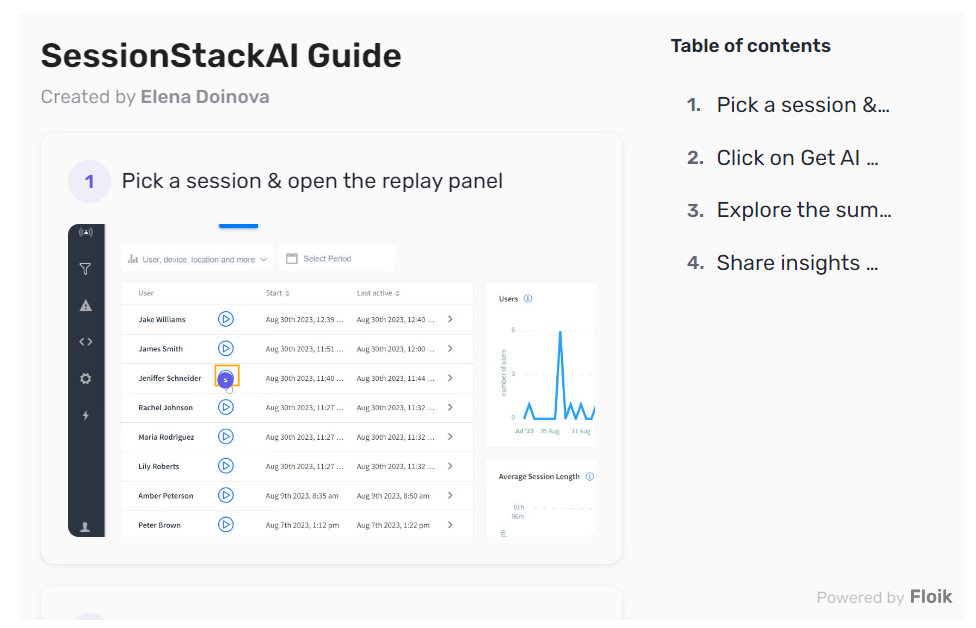
Task: Expand James Smith's row with the chevron
Action: coord(450,349)
